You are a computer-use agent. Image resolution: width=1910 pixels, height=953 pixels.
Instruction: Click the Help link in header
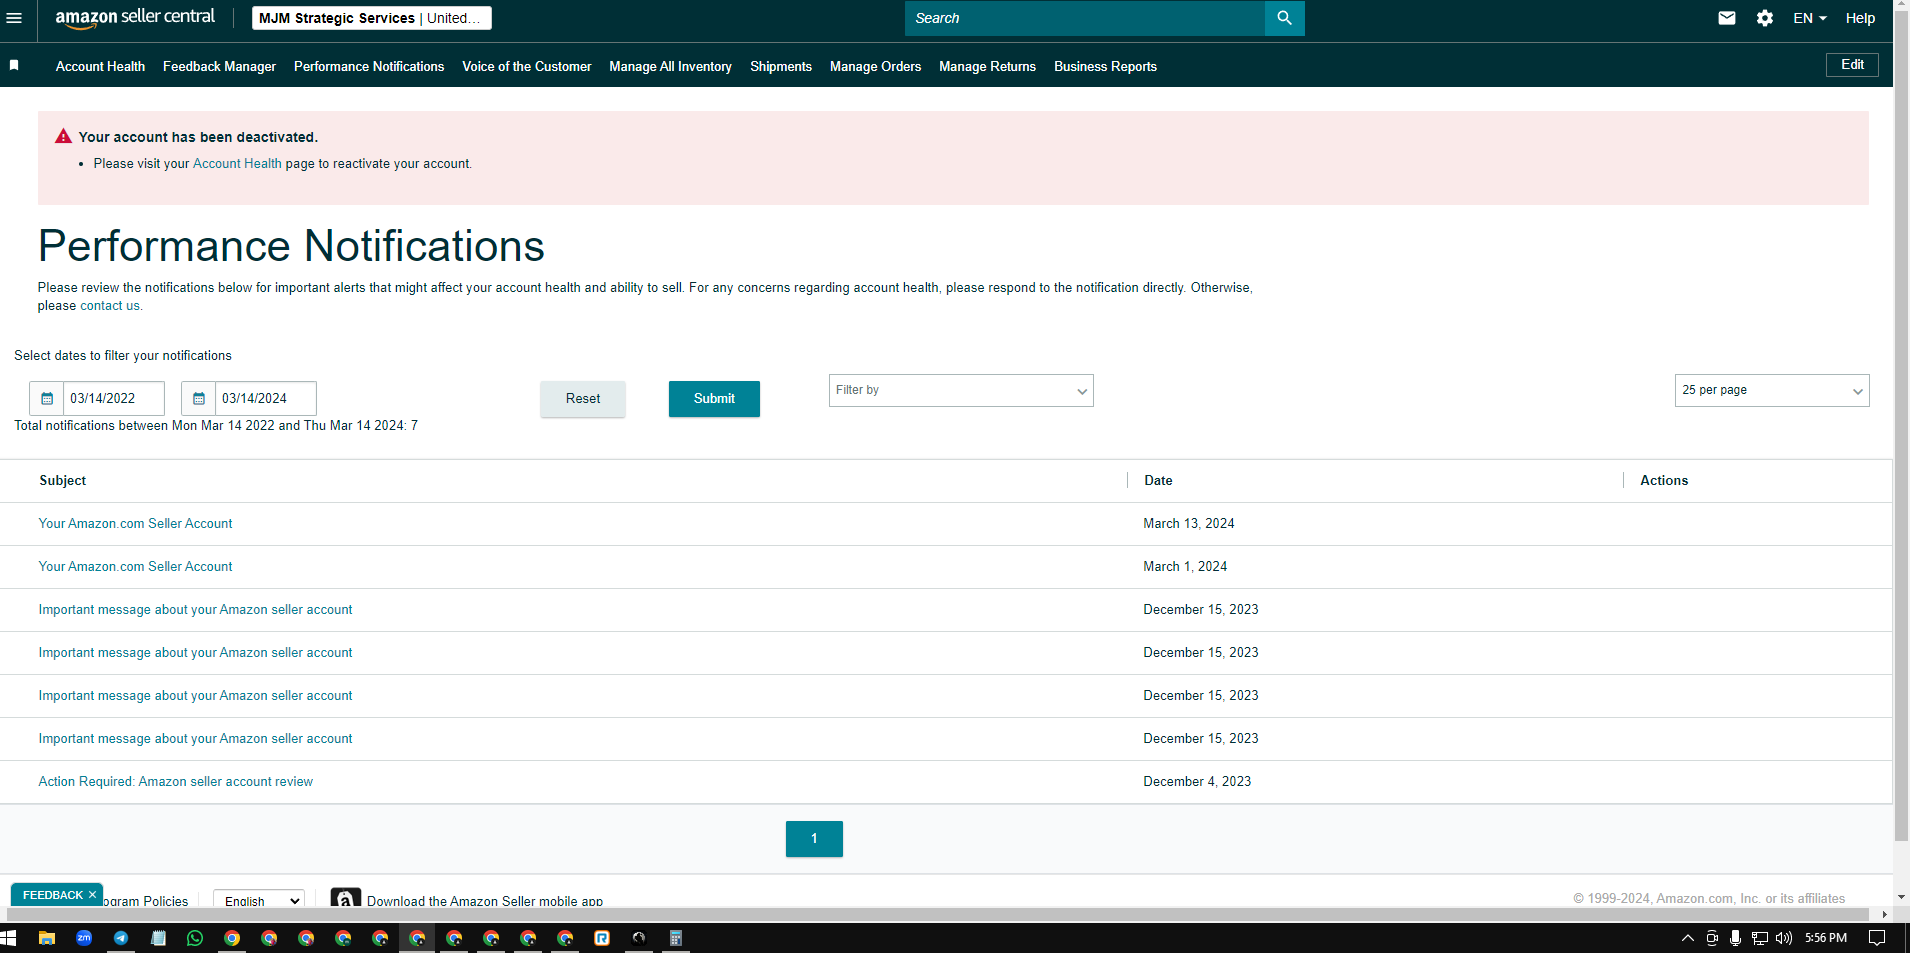(1860, 18)
